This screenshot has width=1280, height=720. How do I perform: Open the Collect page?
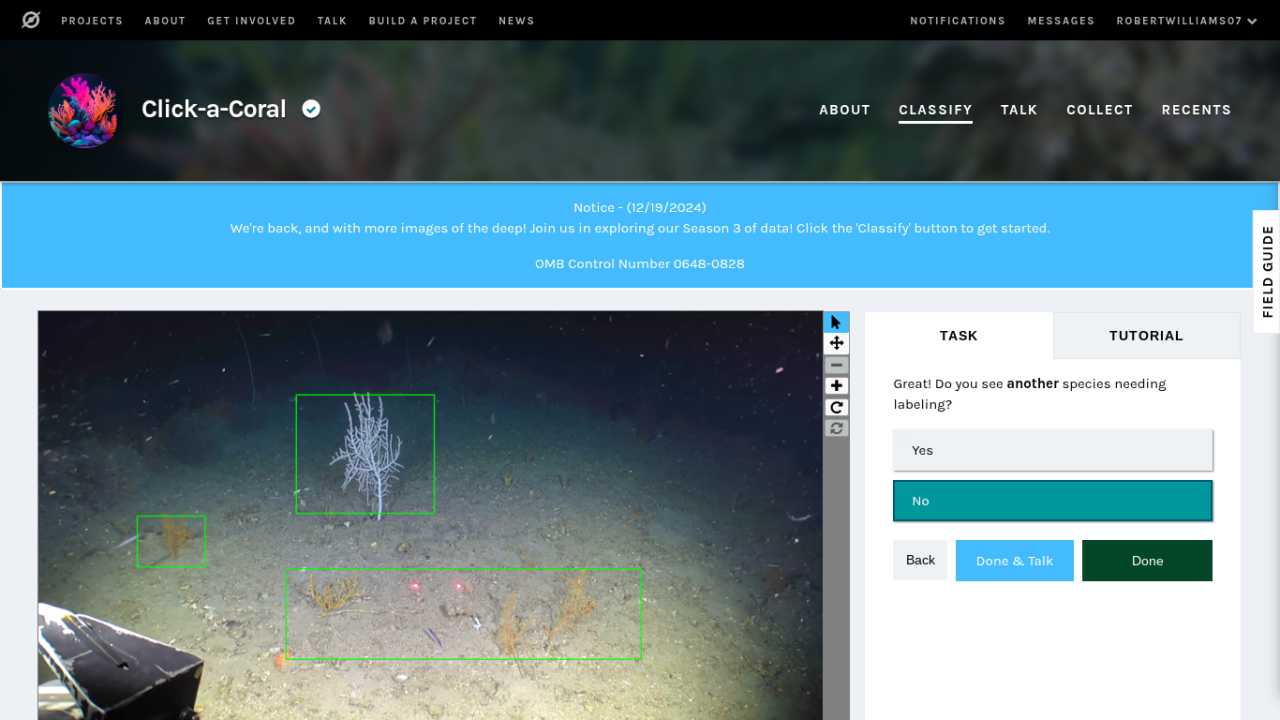click(x=1099, y=110)
